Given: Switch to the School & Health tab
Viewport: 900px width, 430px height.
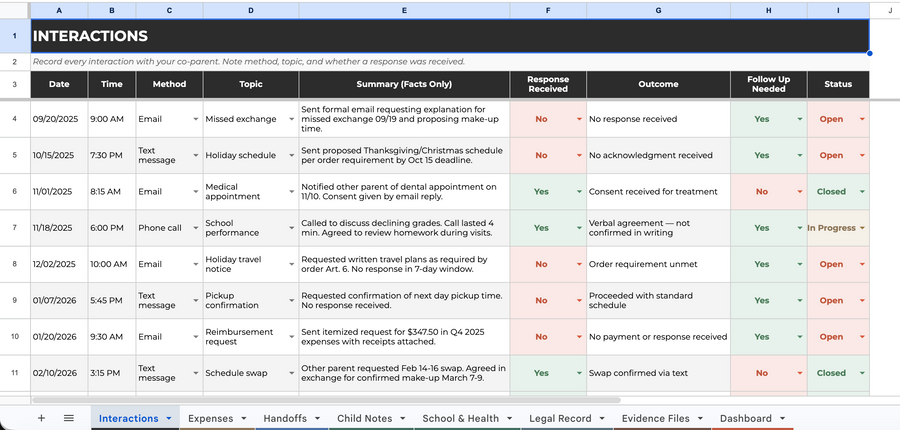Looking at the screenshot, I should pyautogui.click(x=460, y=419).
